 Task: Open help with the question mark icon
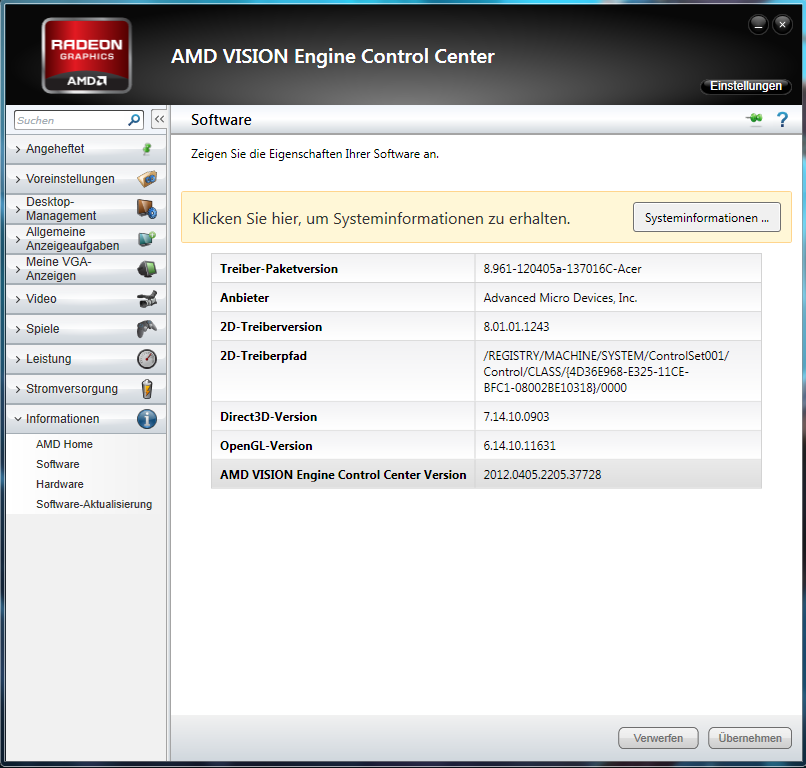point(782,119)
